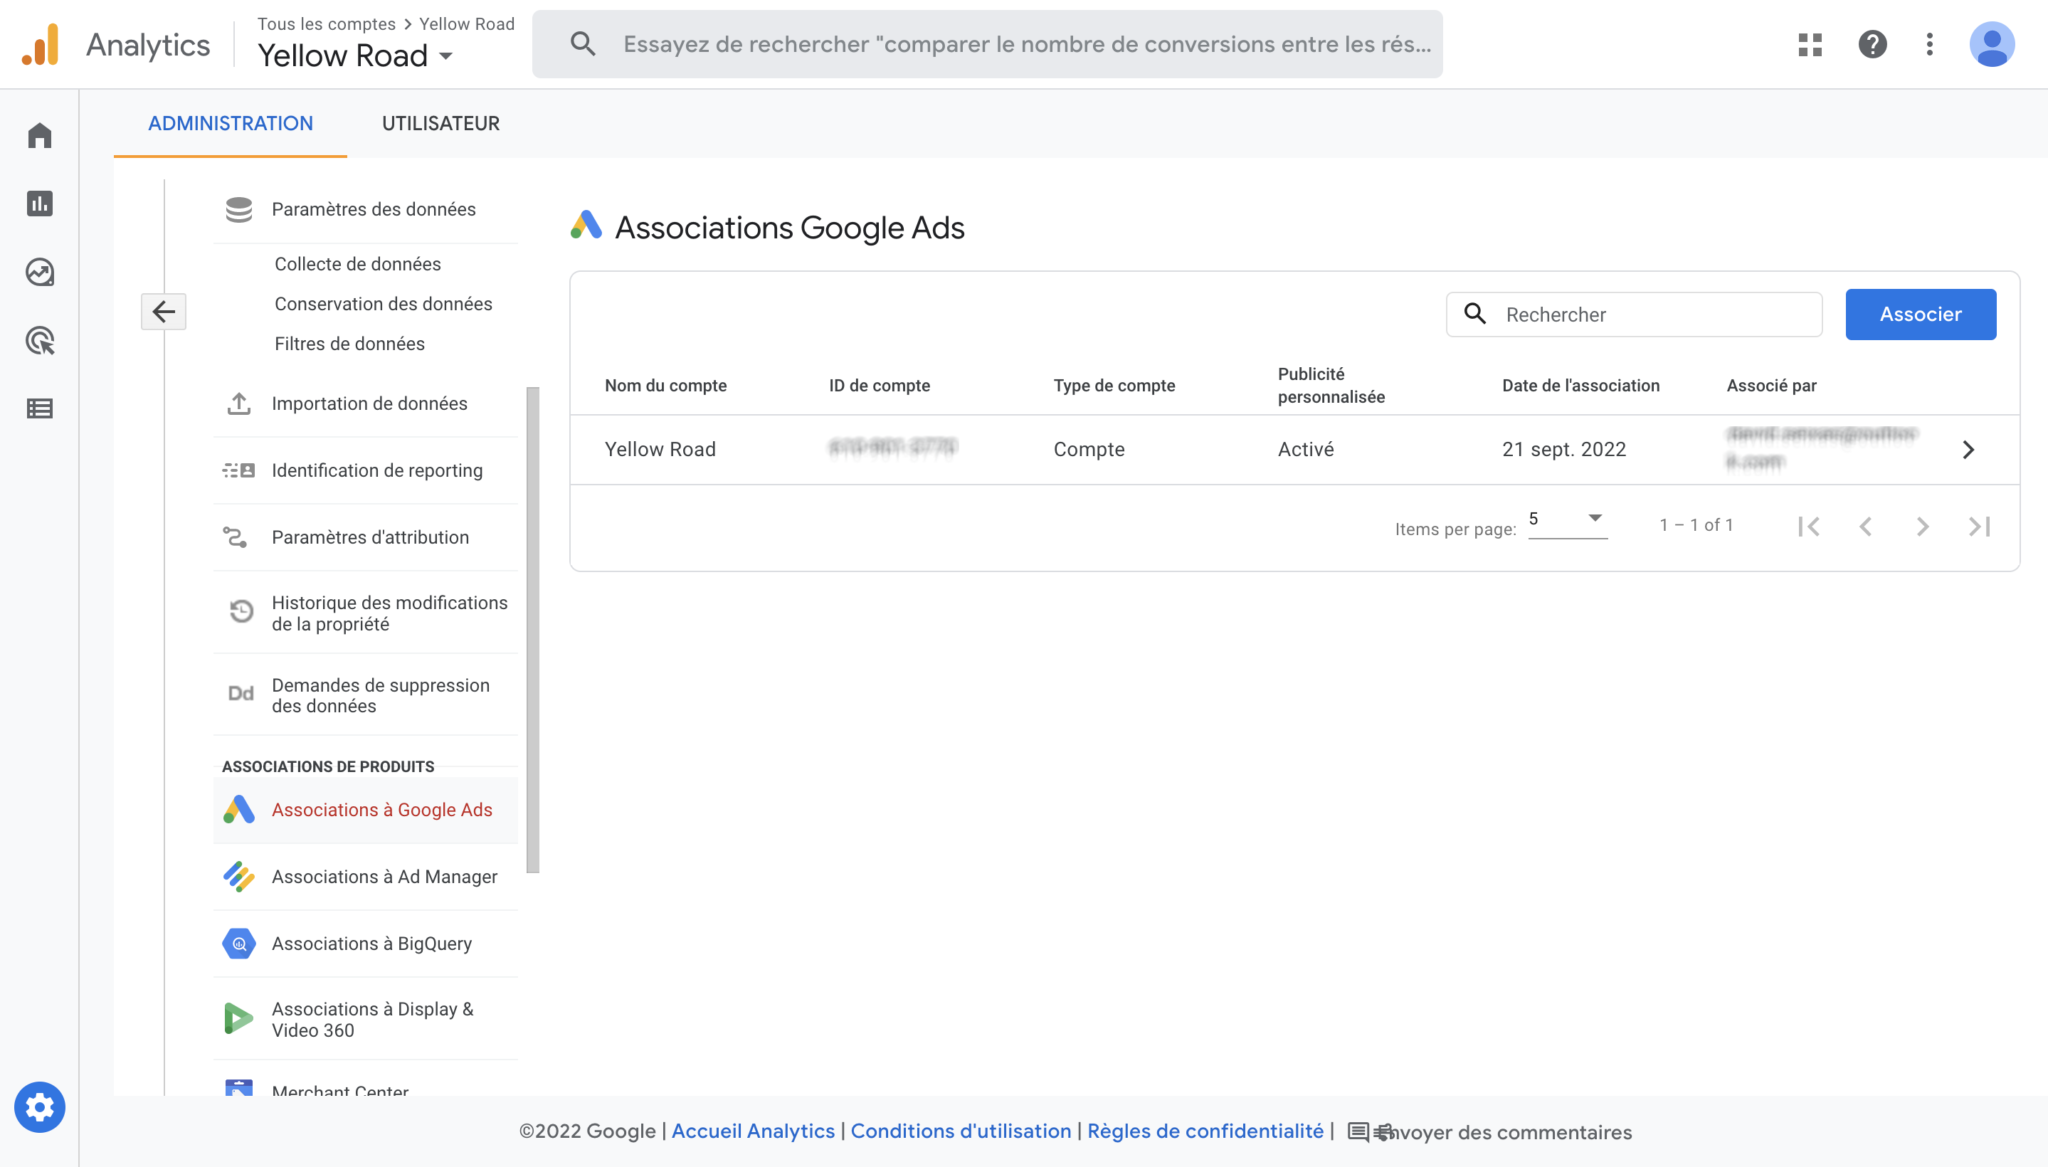Select Associations à BigQuery

pyautogui.click(x=366, y=944)
